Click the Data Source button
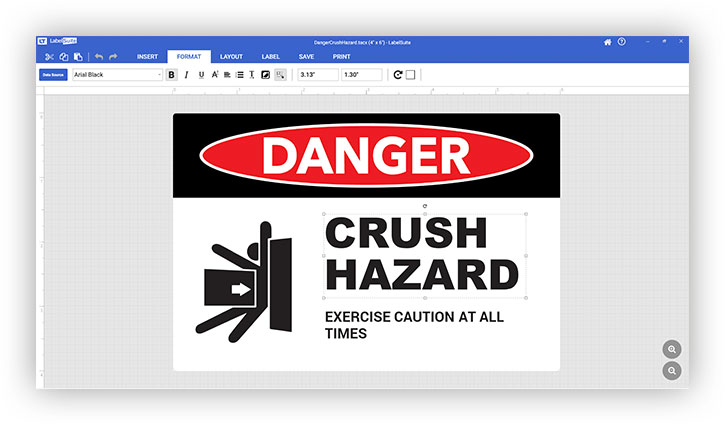Viewport: 725px width, 424px height. tap(52, 75)
